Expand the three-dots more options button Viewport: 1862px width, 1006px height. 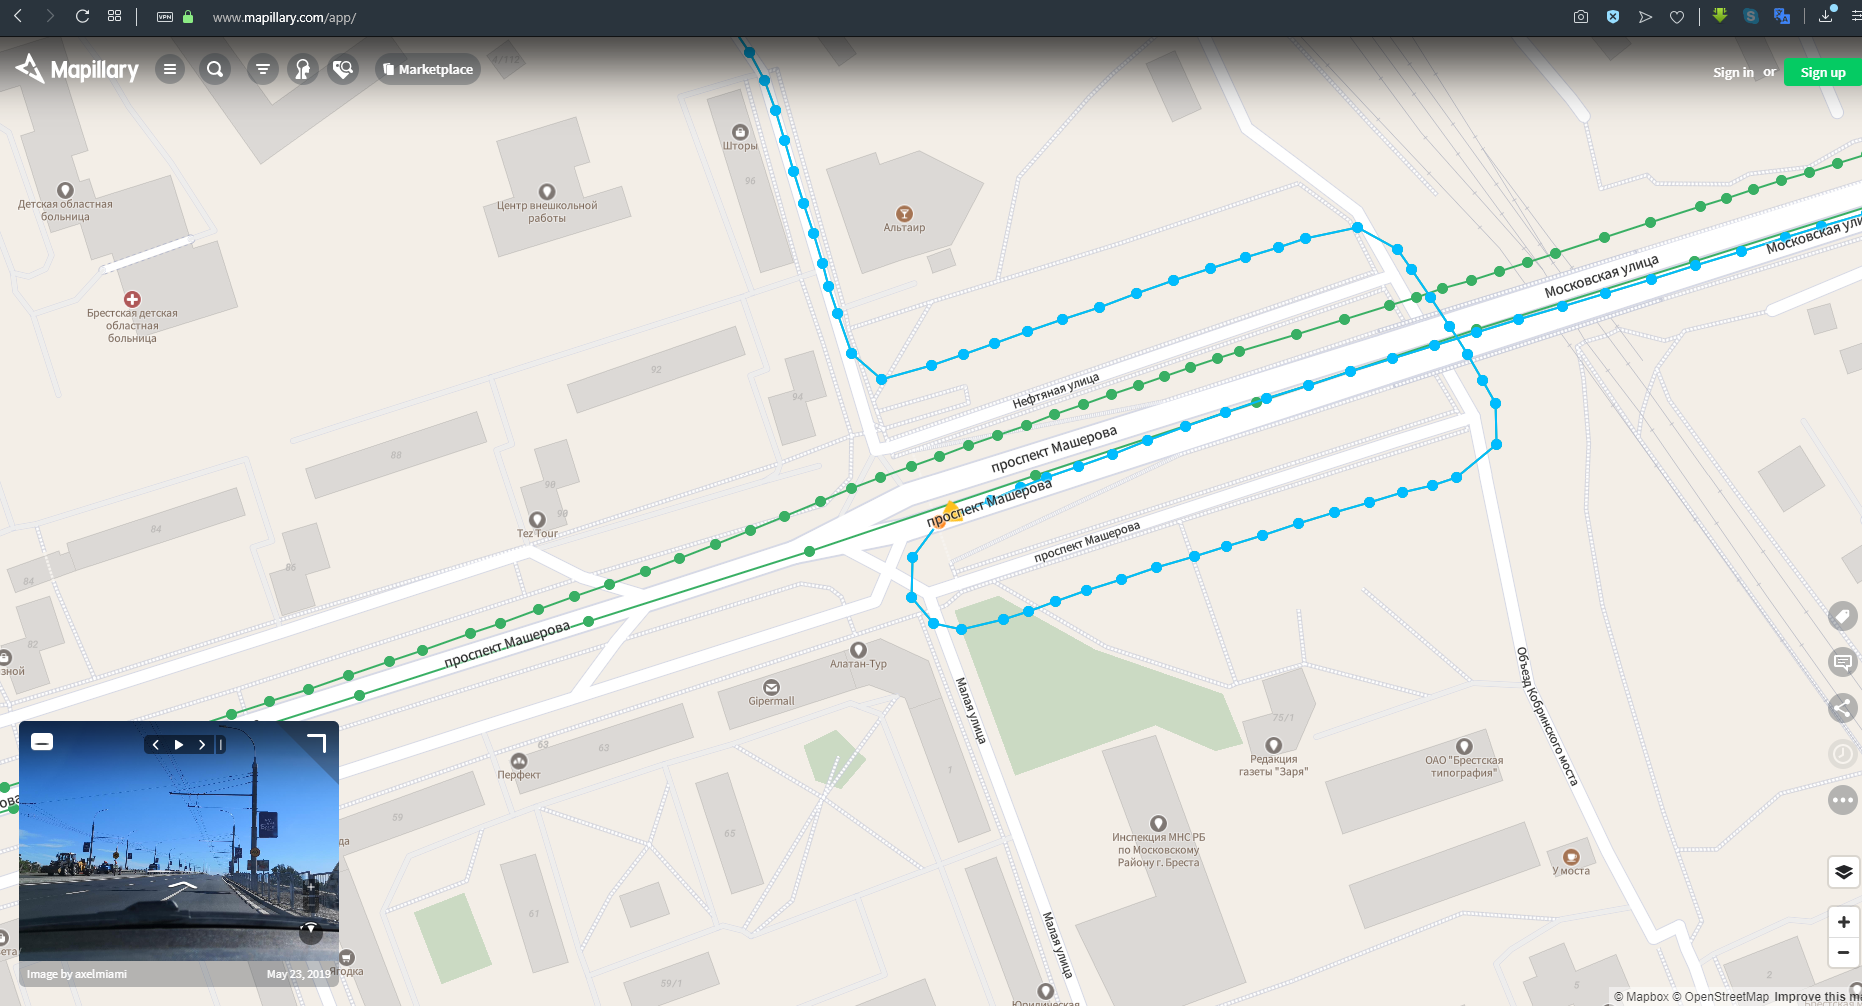coord(1843,800)
